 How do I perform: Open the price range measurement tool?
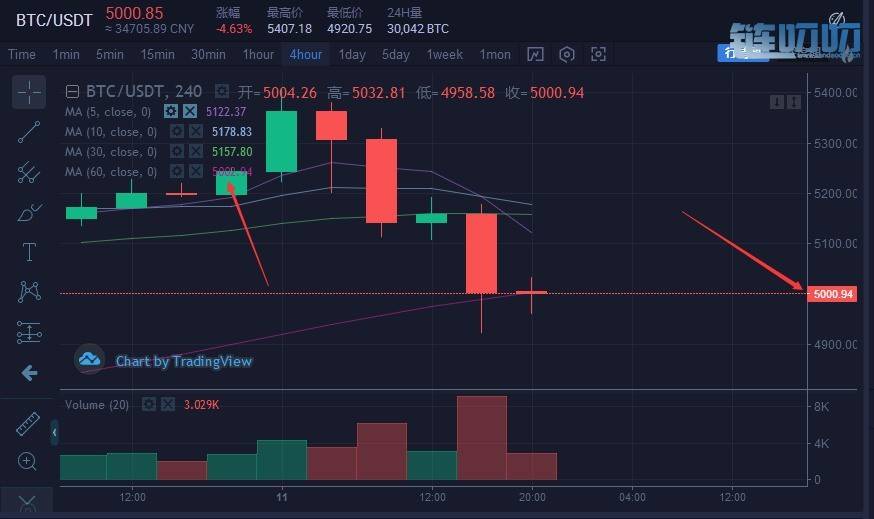tap(29, 332)
